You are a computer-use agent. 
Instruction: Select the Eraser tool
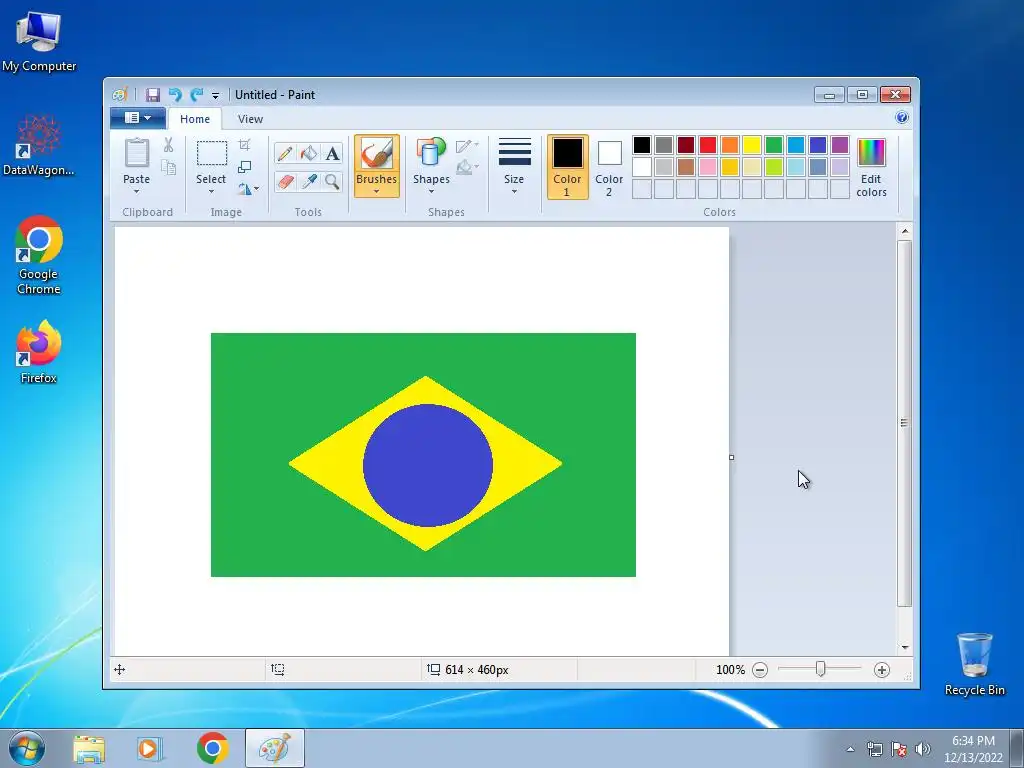[x=285, y=182]
